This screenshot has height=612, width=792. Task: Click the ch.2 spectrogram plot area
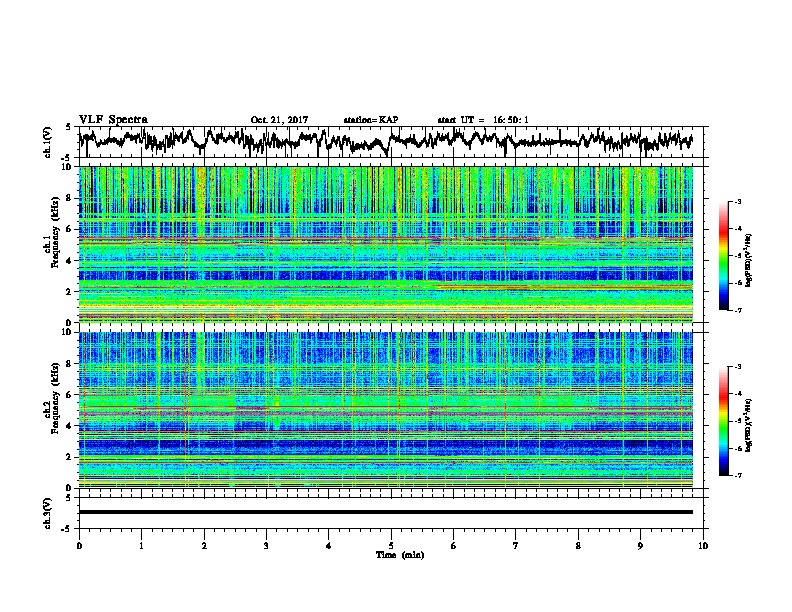[x=385, y=410]
